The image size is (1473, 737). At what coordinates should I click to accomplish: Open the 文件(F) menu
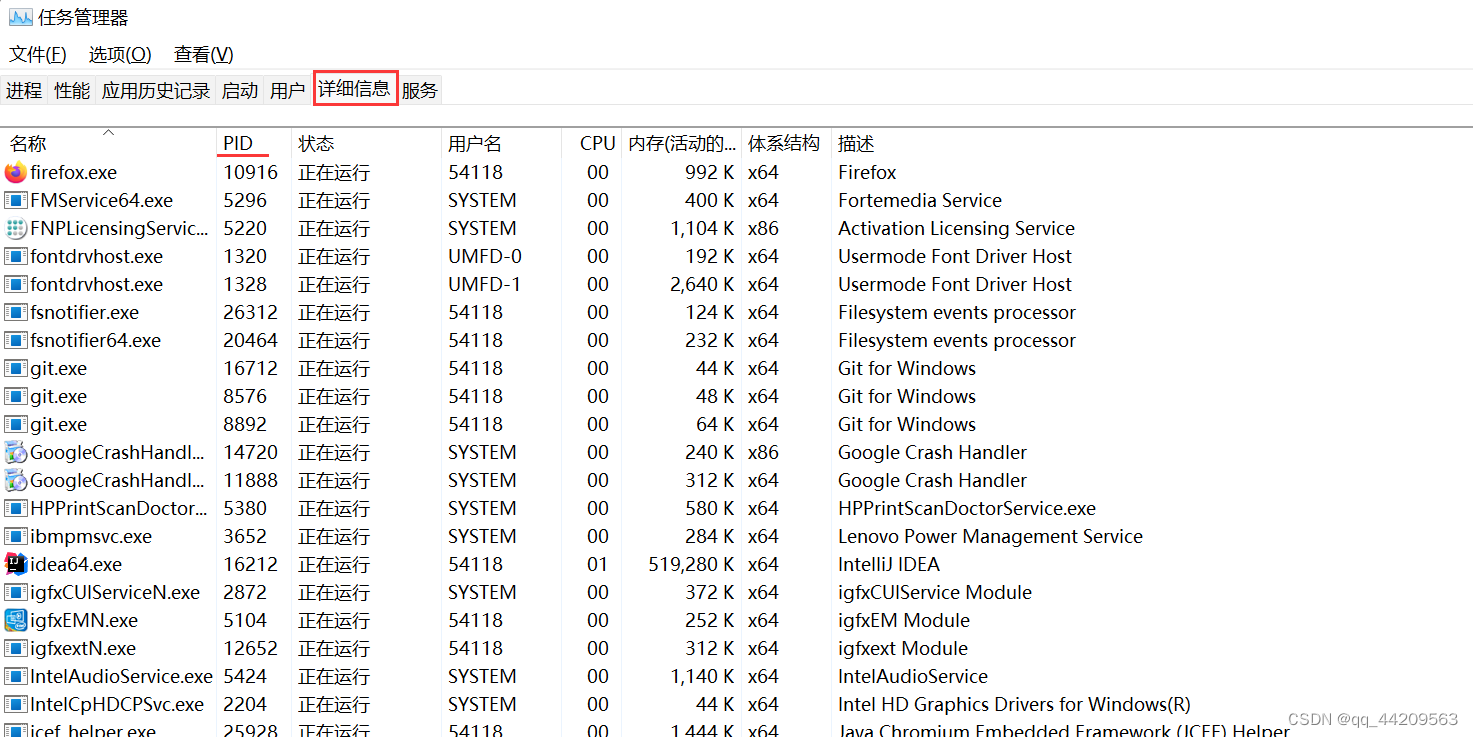[x=38, y=54]
